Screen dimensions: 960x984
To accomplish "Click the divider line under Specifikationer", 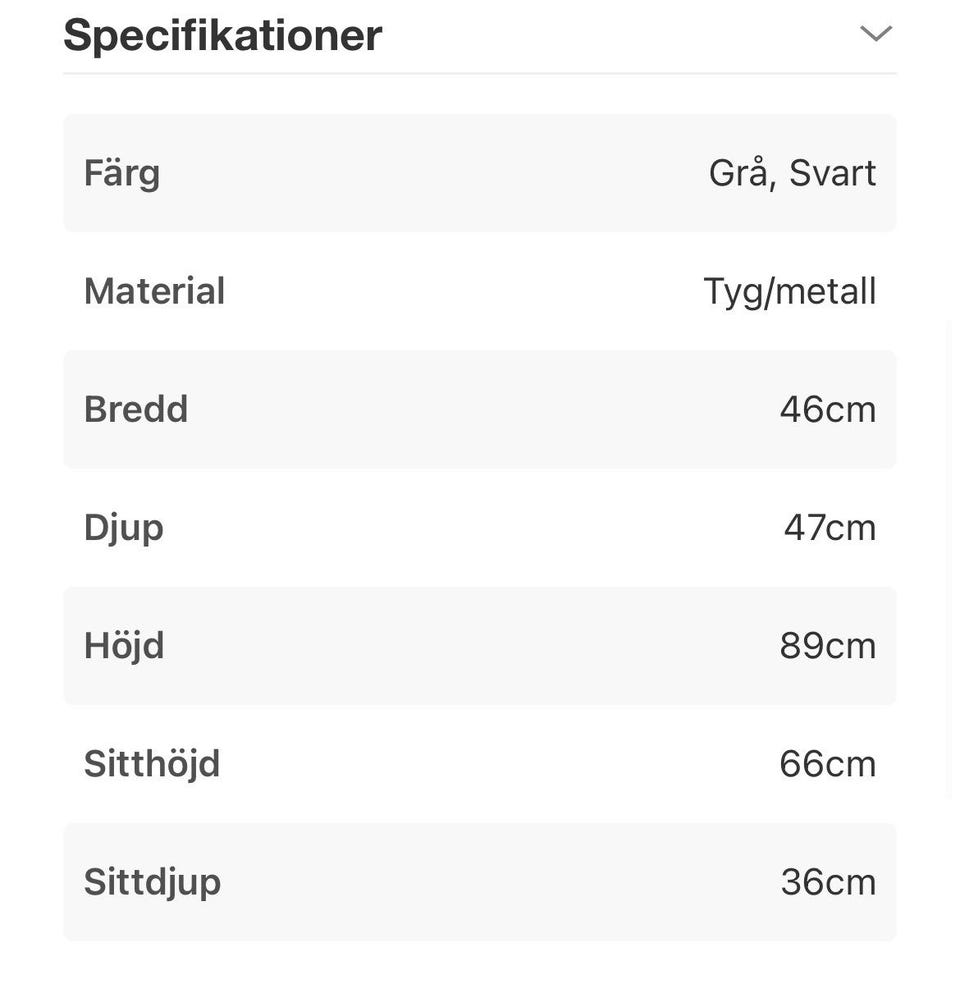I will point(480,73).
